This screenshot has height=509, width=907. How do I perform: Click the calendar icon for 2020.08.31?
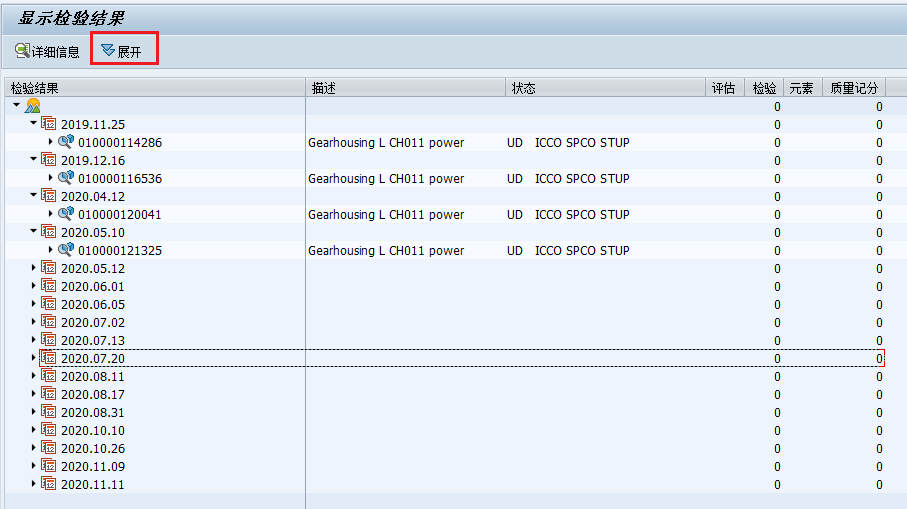(x=49, y=411)
